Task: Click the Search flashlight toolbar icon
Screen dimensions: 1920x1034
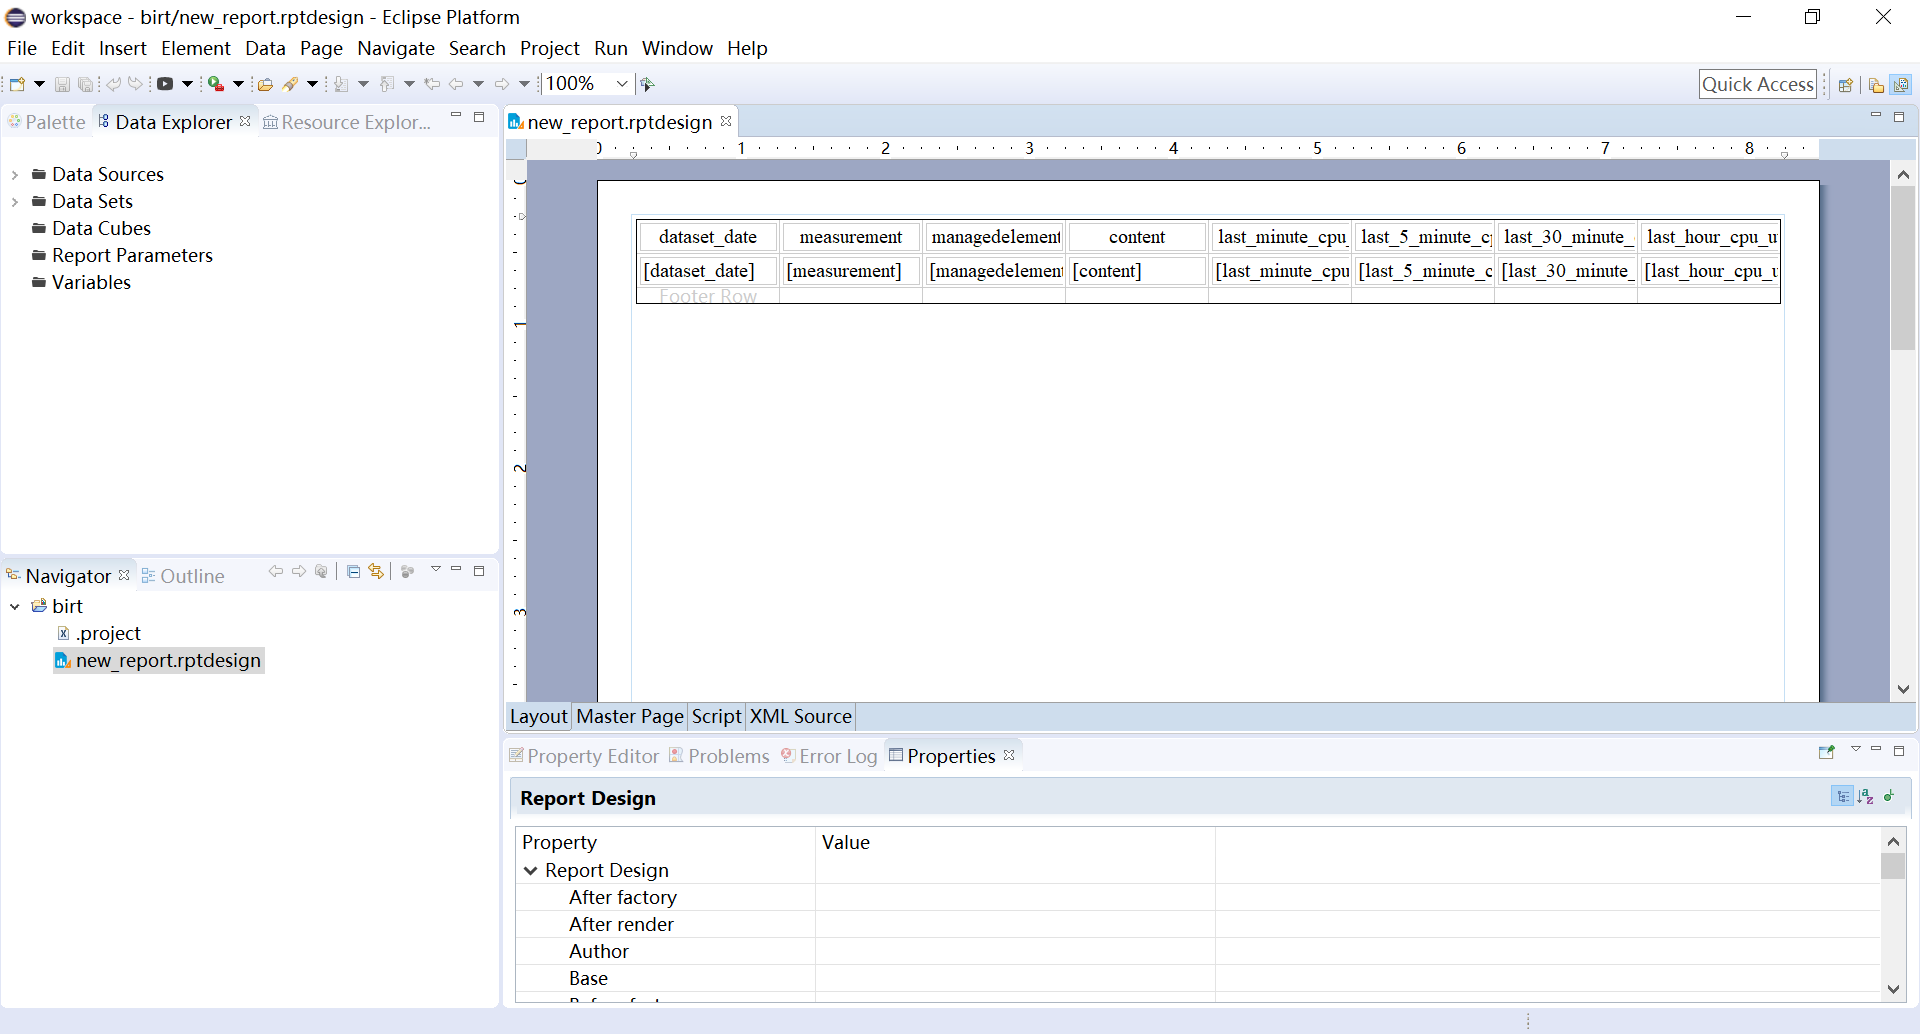Action: (291, 85)
